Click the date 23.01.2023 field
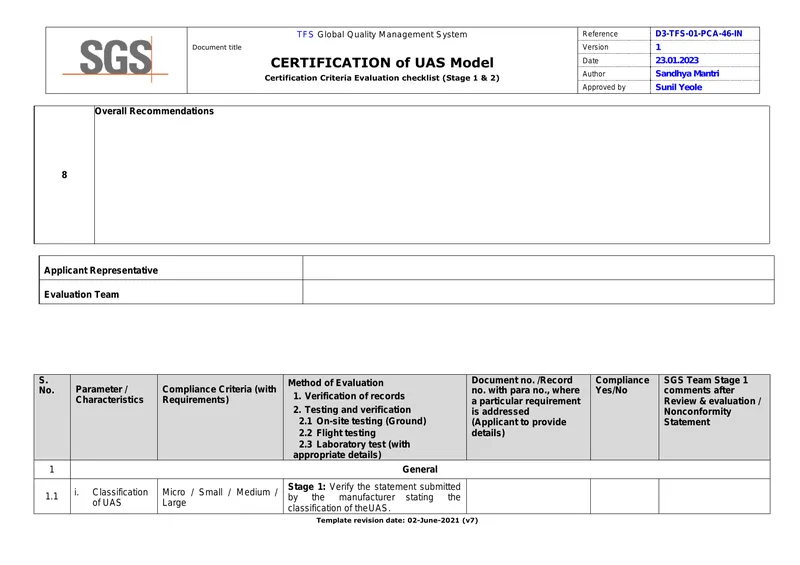Image resolution: width=800 pixels, height=565 pixels. (705, 60)
